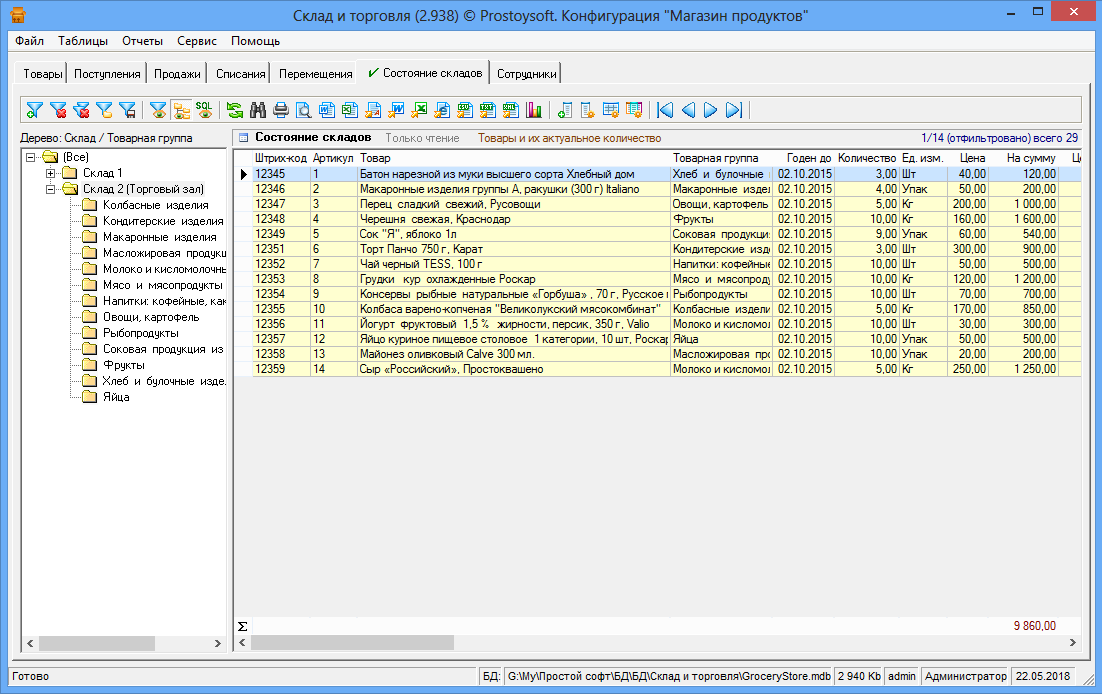
Task: Jump to first record arrow
Action: coord(665,110)
